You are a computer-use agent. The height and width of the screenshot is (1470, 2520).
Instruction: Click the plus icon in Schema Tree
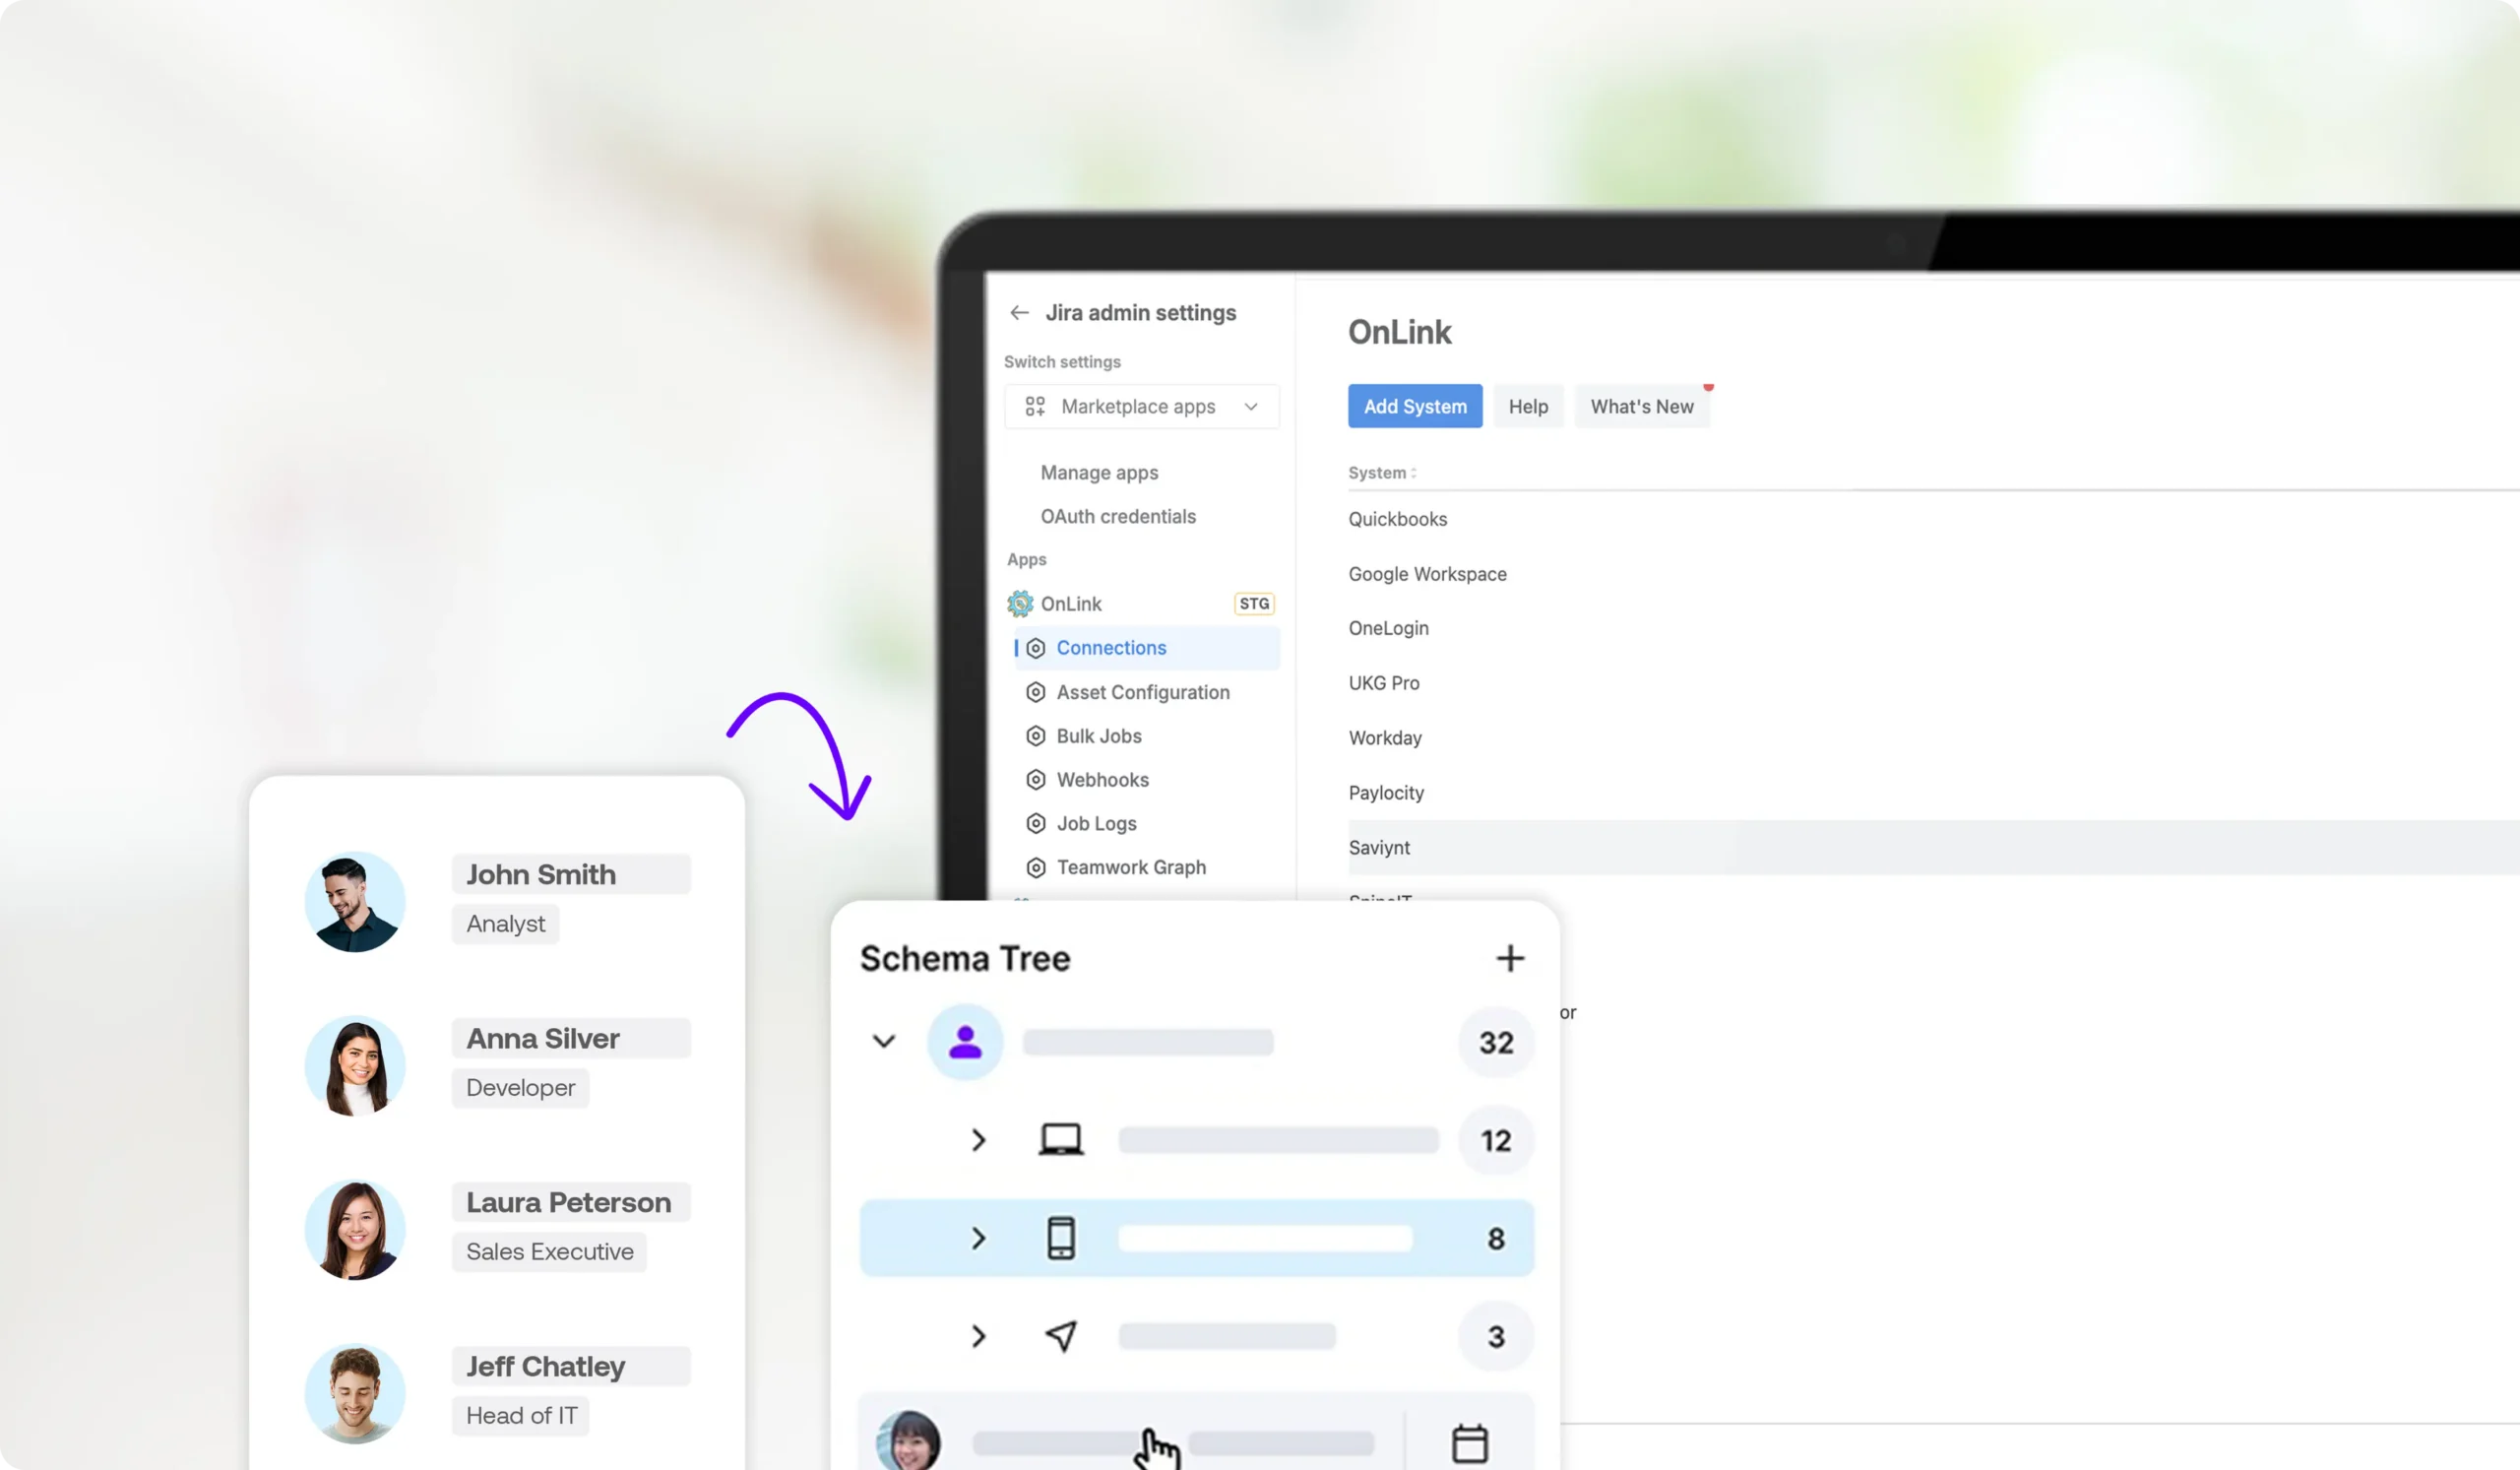pyautogui.click(x=1509, y=958)
